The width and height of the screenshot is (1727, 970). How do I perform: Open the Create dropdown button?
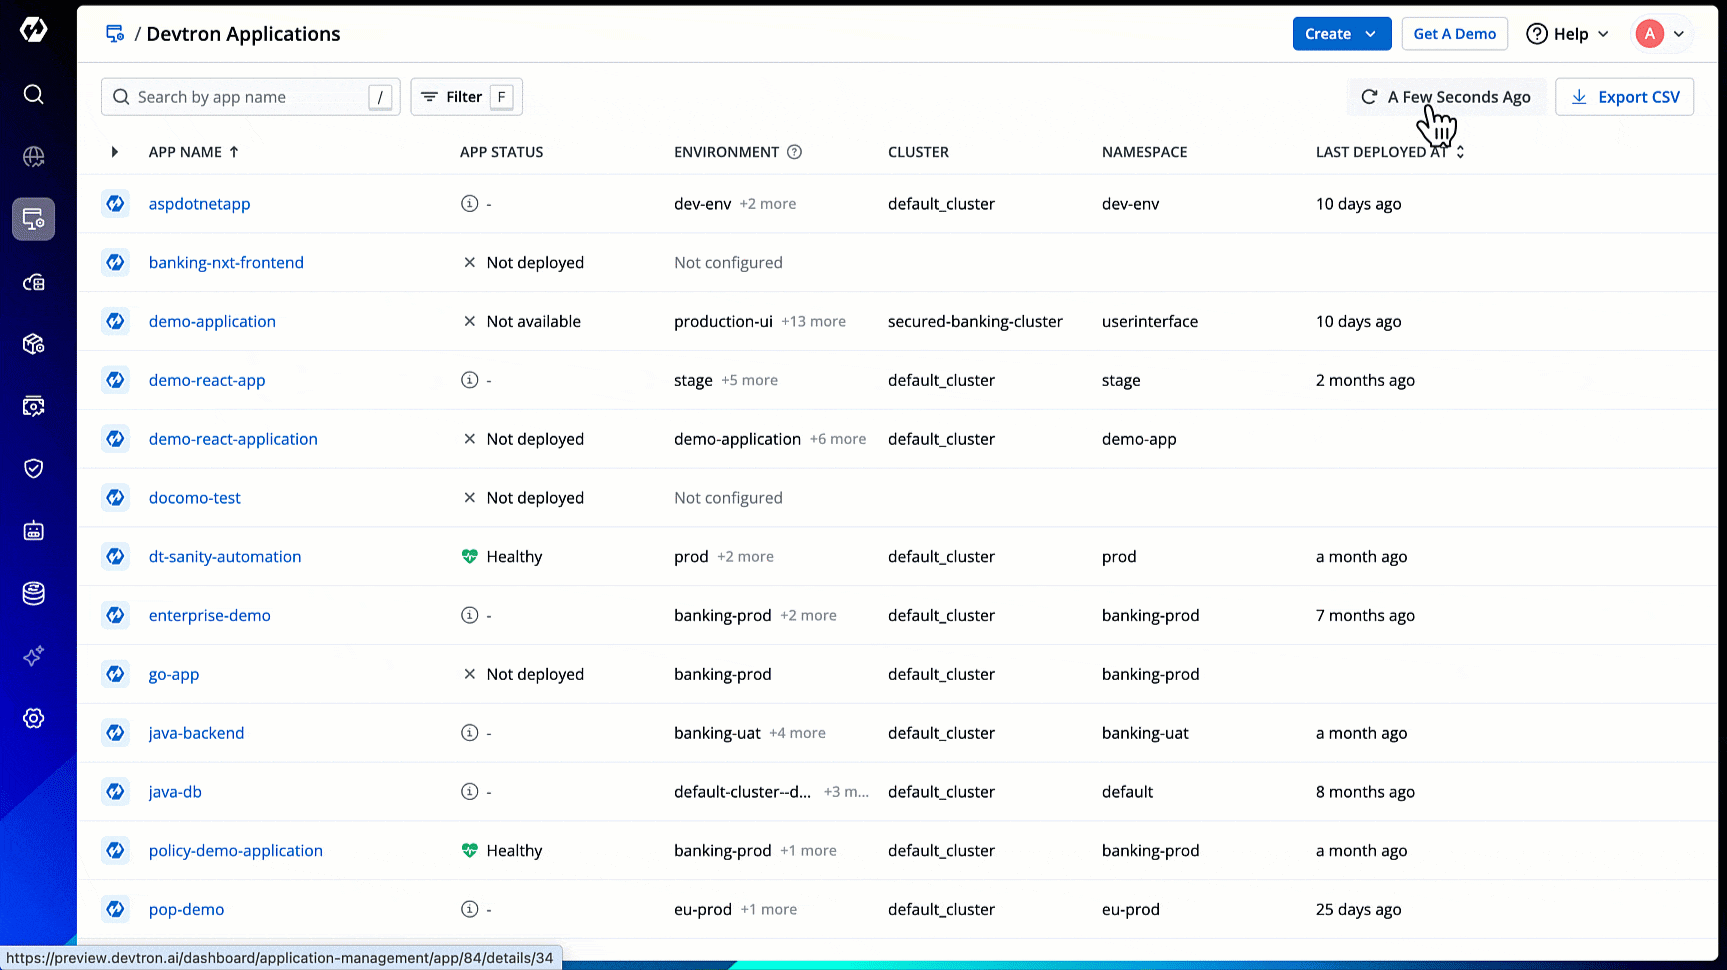point(1341,34)
